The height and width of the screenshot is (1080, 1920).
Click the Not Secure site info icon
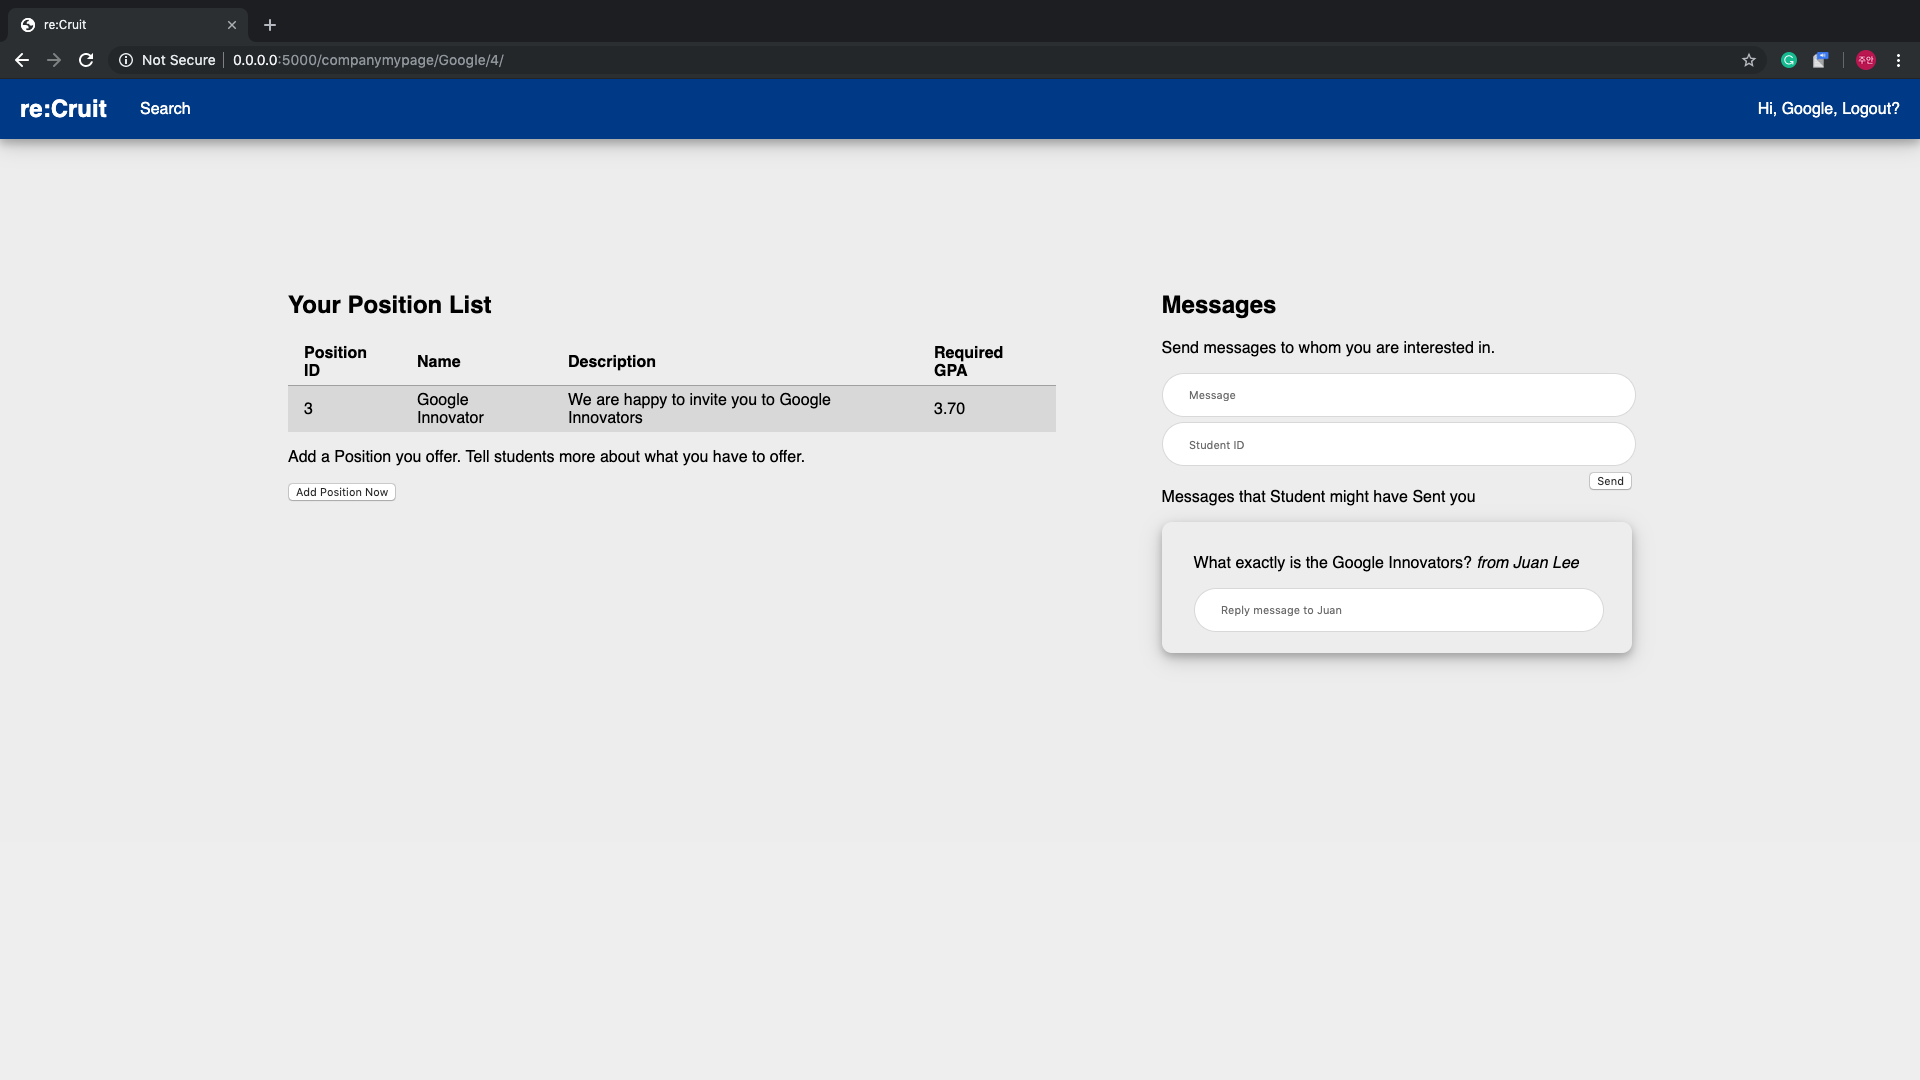[126, 60]
